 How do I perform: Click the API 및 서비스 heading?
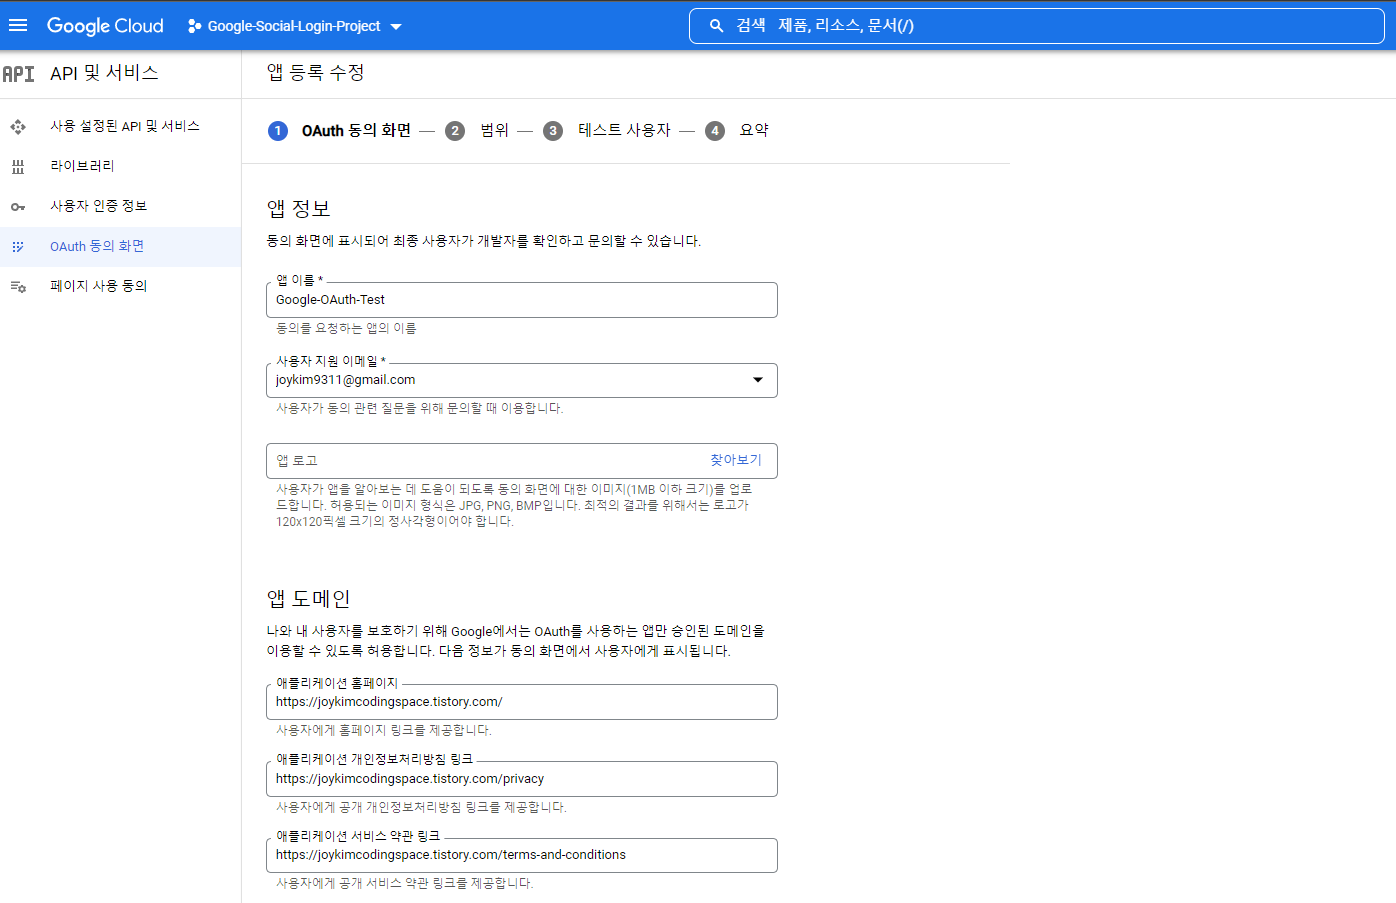pyautogui.click(x=104, y=73)
